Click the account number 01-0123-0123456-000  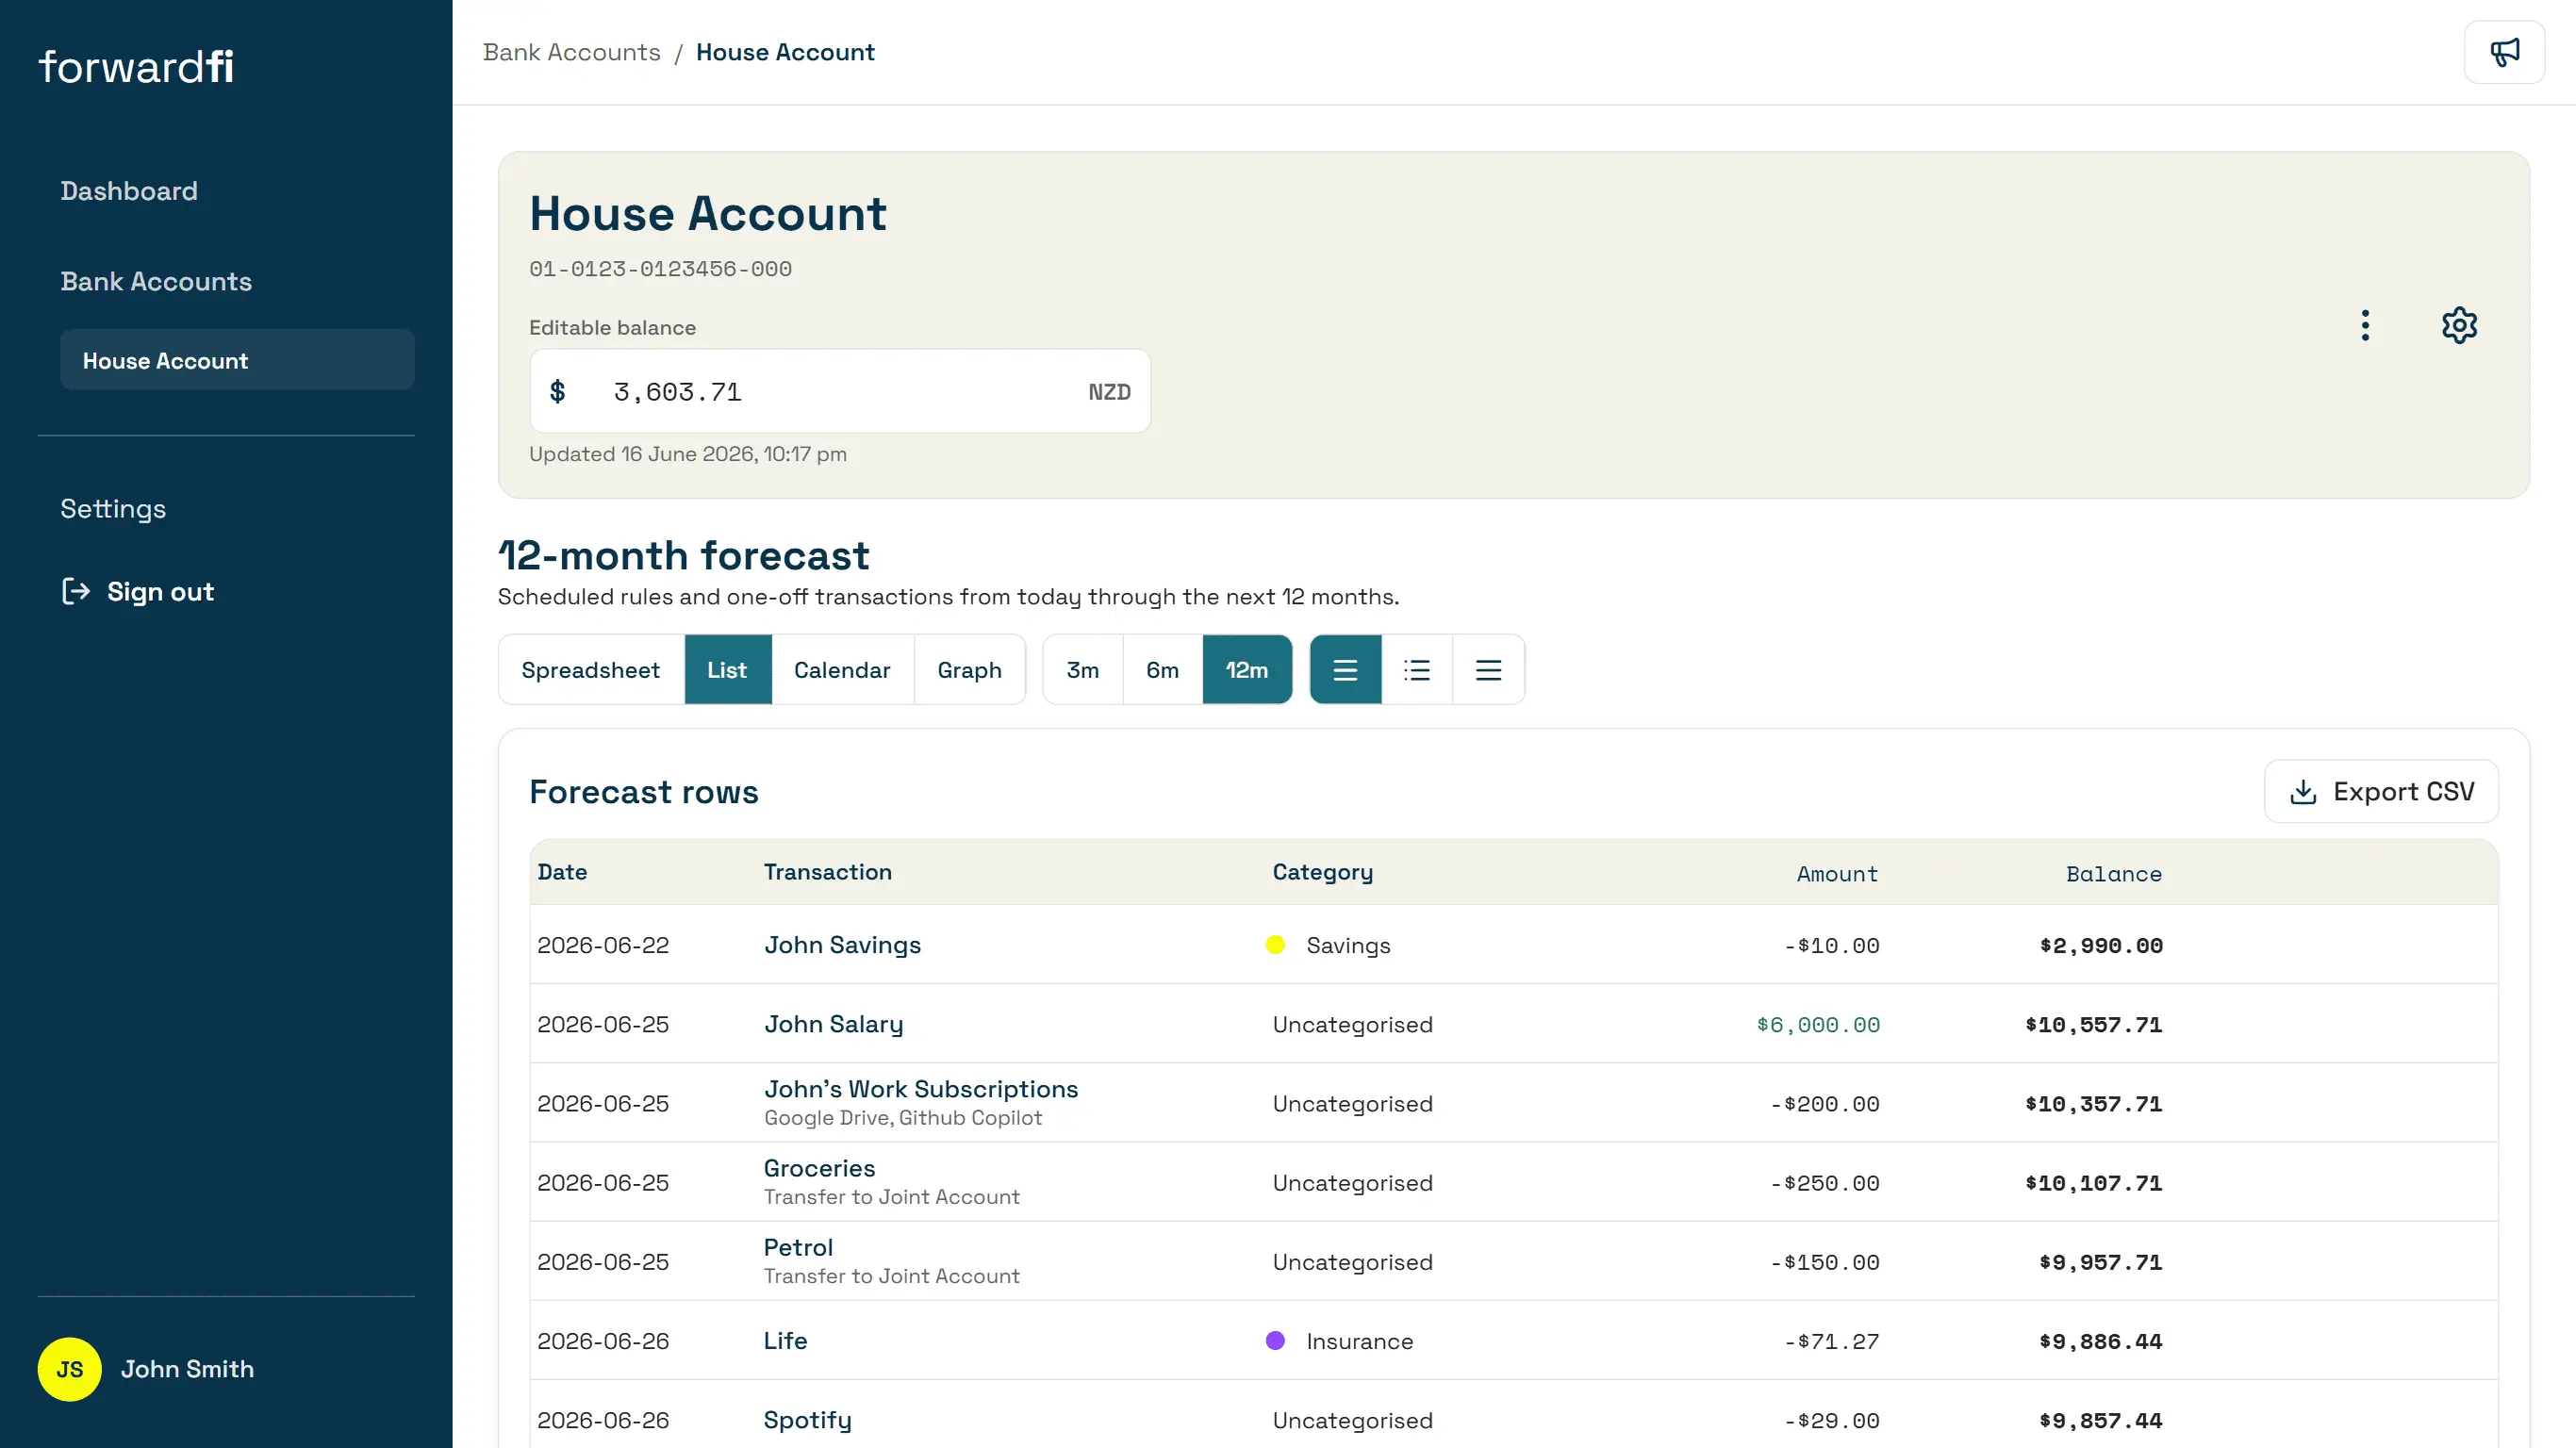point(660,269)
